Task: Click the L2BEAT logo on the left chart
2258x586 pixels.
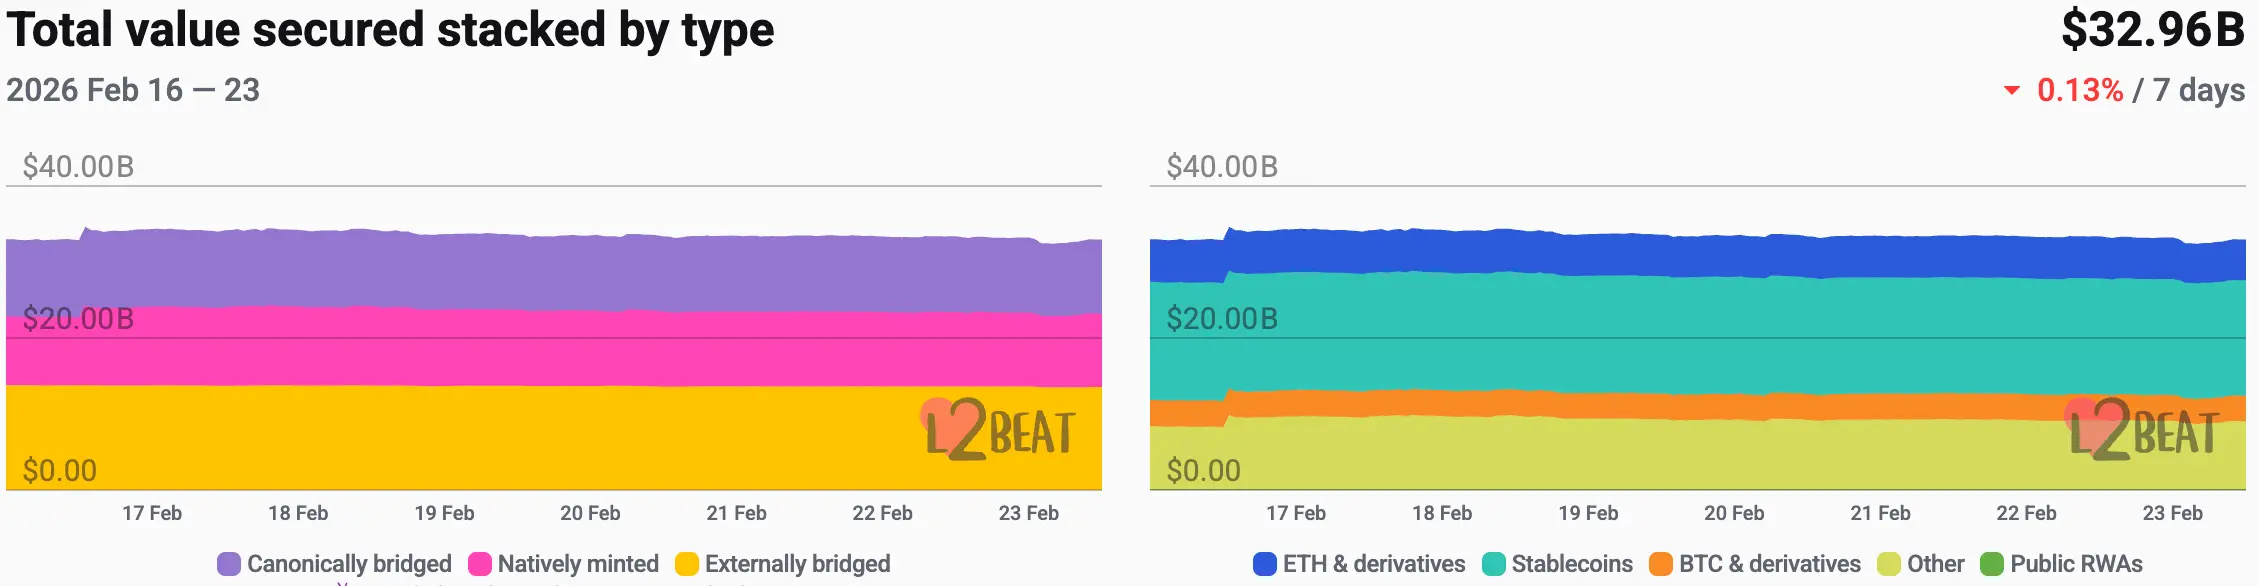Action: [1000, 431]
